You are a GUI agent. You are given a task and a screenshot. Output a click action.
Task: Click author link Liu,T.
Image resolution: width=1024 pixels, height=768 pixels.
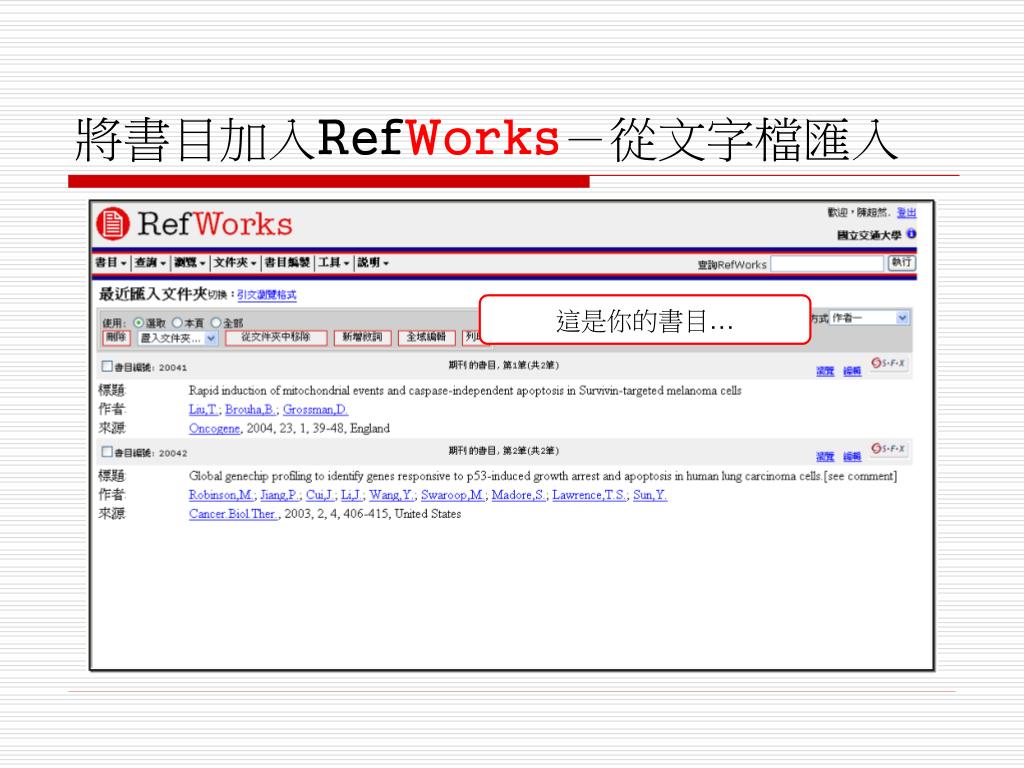(x=203, y=409)
